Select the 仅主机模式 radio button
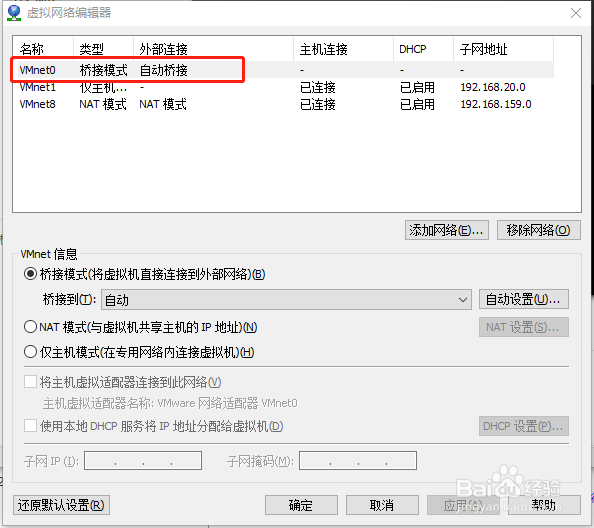Viewport: 594px width, 528px height. point(30,352)
